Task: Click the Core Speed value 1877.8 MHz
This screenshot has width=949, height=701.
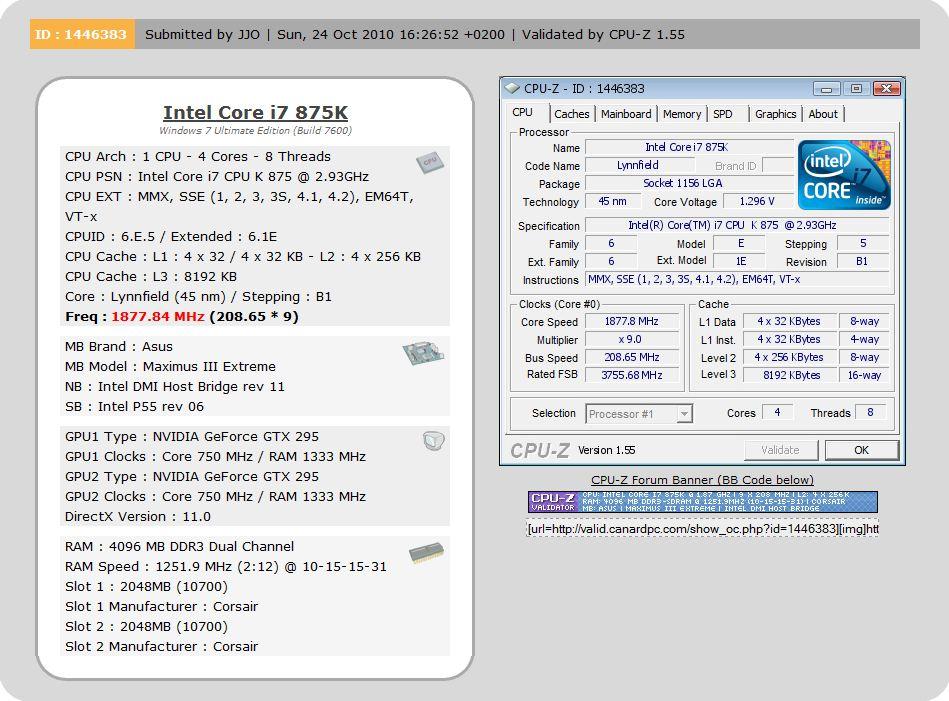Action: pos(632,321)
